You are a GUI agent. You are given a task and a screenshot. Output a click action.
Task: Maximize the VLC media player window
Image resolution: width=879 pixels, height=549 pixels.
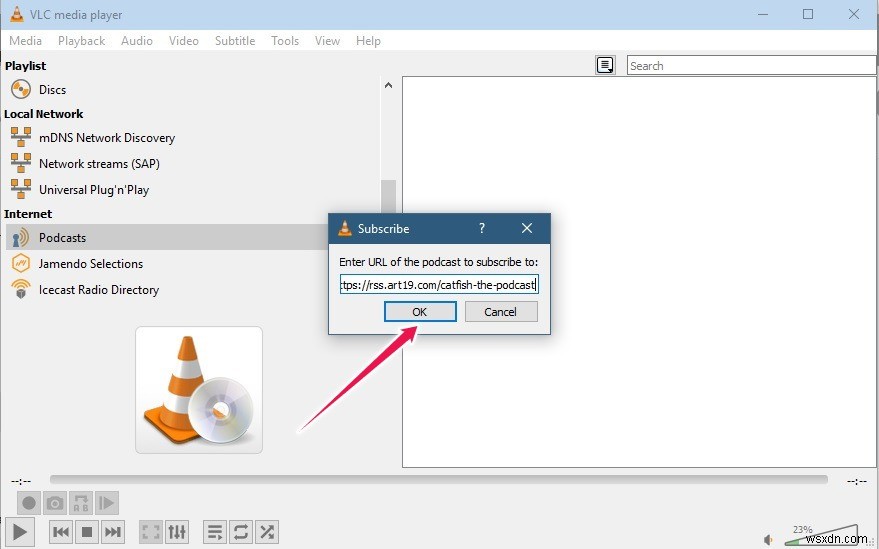[808, 15]
